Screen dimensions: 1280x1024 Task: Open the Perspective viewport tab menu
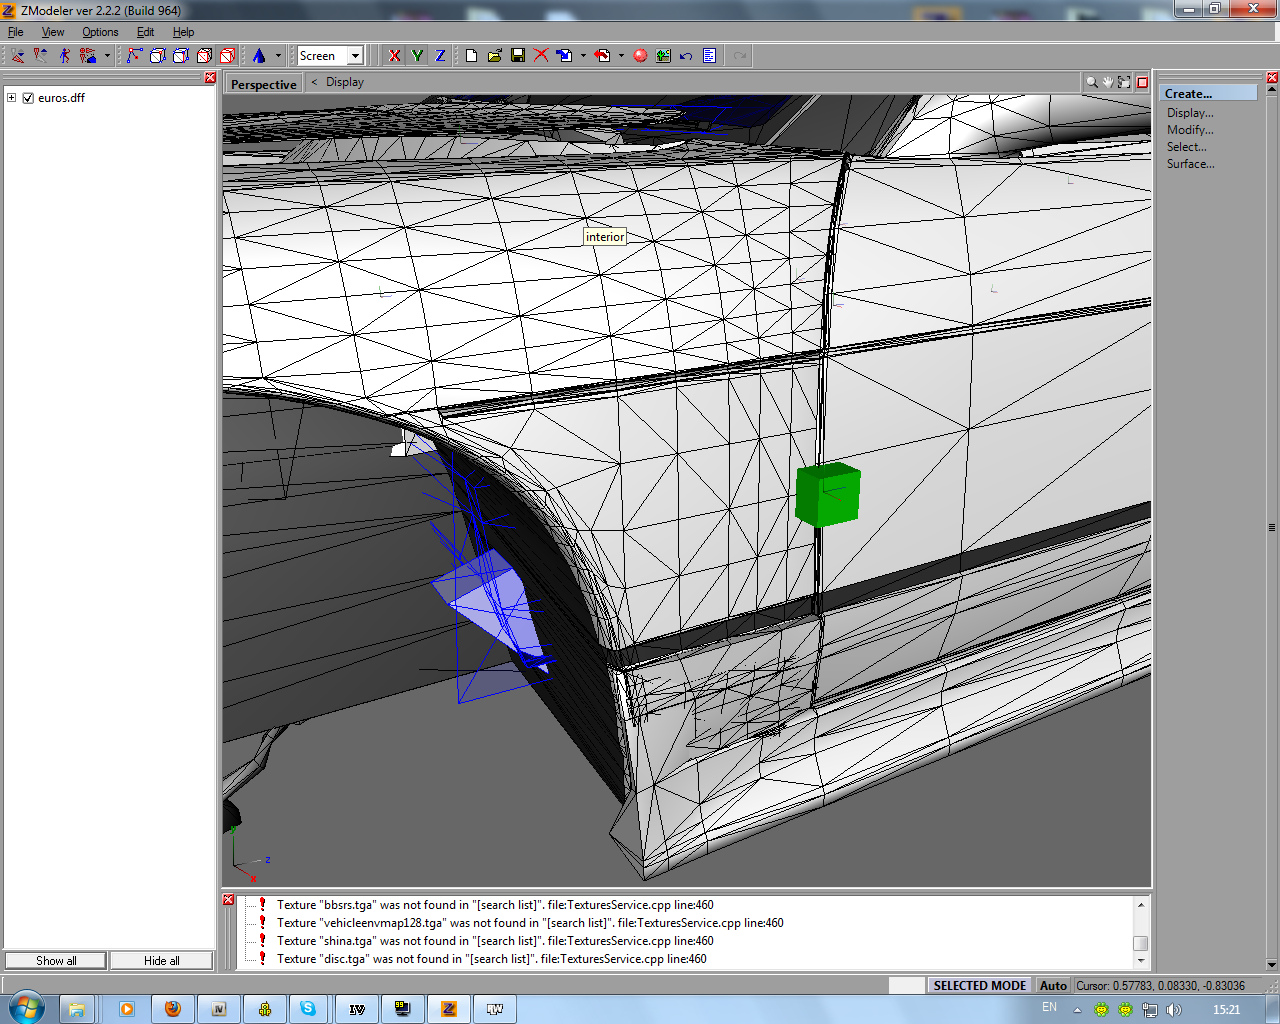pos(264,84)
